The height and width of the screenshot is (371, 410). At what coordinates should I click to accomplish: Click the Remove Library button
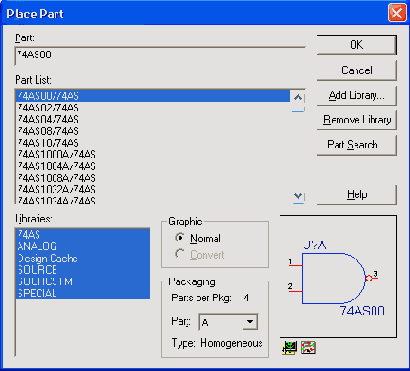pos(356,120)
